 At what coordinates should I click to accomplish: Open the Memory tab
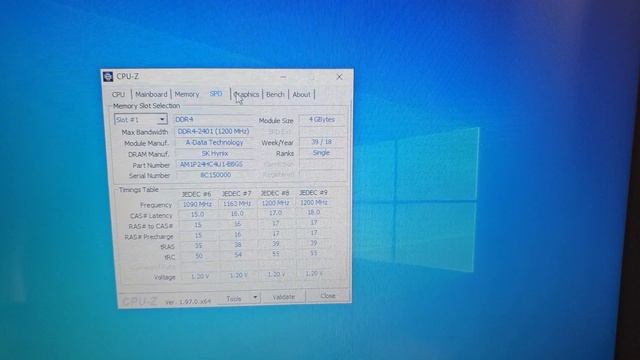click(x=187, y=94)
